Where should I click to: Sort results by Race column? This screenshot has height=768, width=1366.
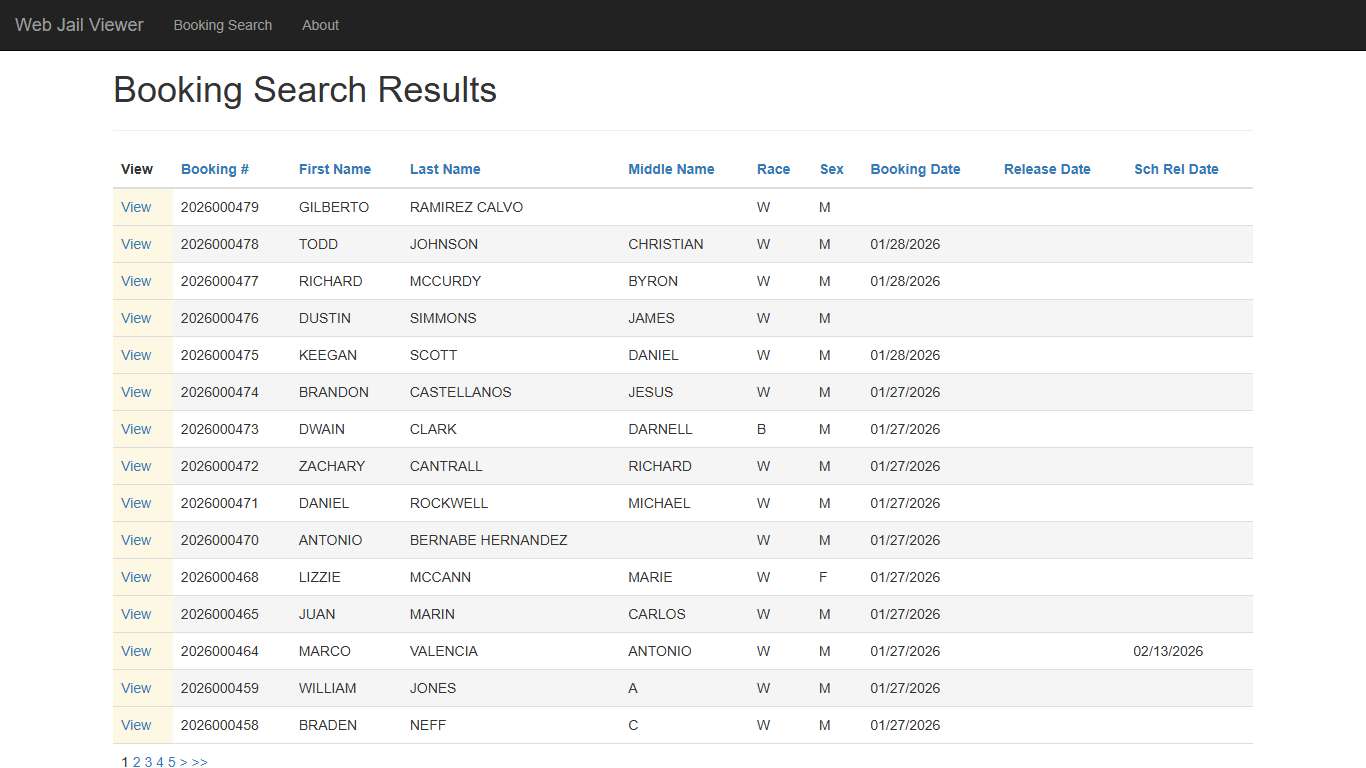[773, 169]
